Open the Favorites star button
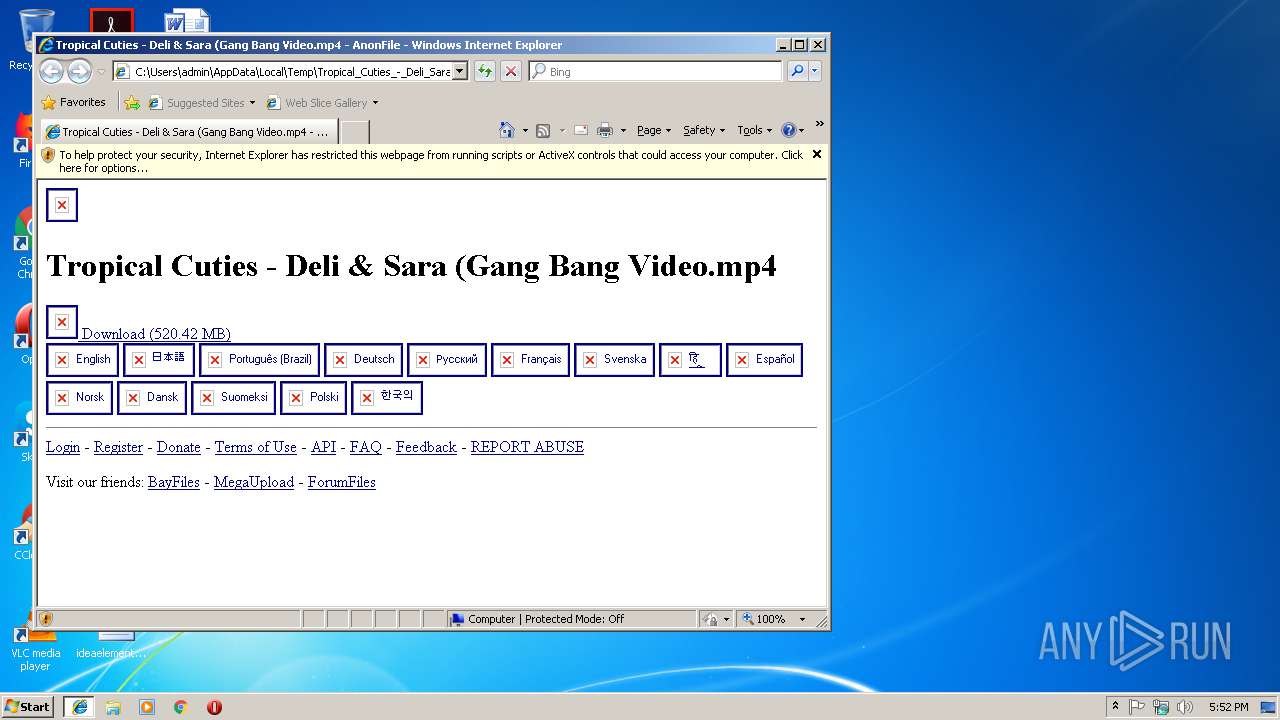The width and height of the screenshot is (1280, 720). [73, 102]
